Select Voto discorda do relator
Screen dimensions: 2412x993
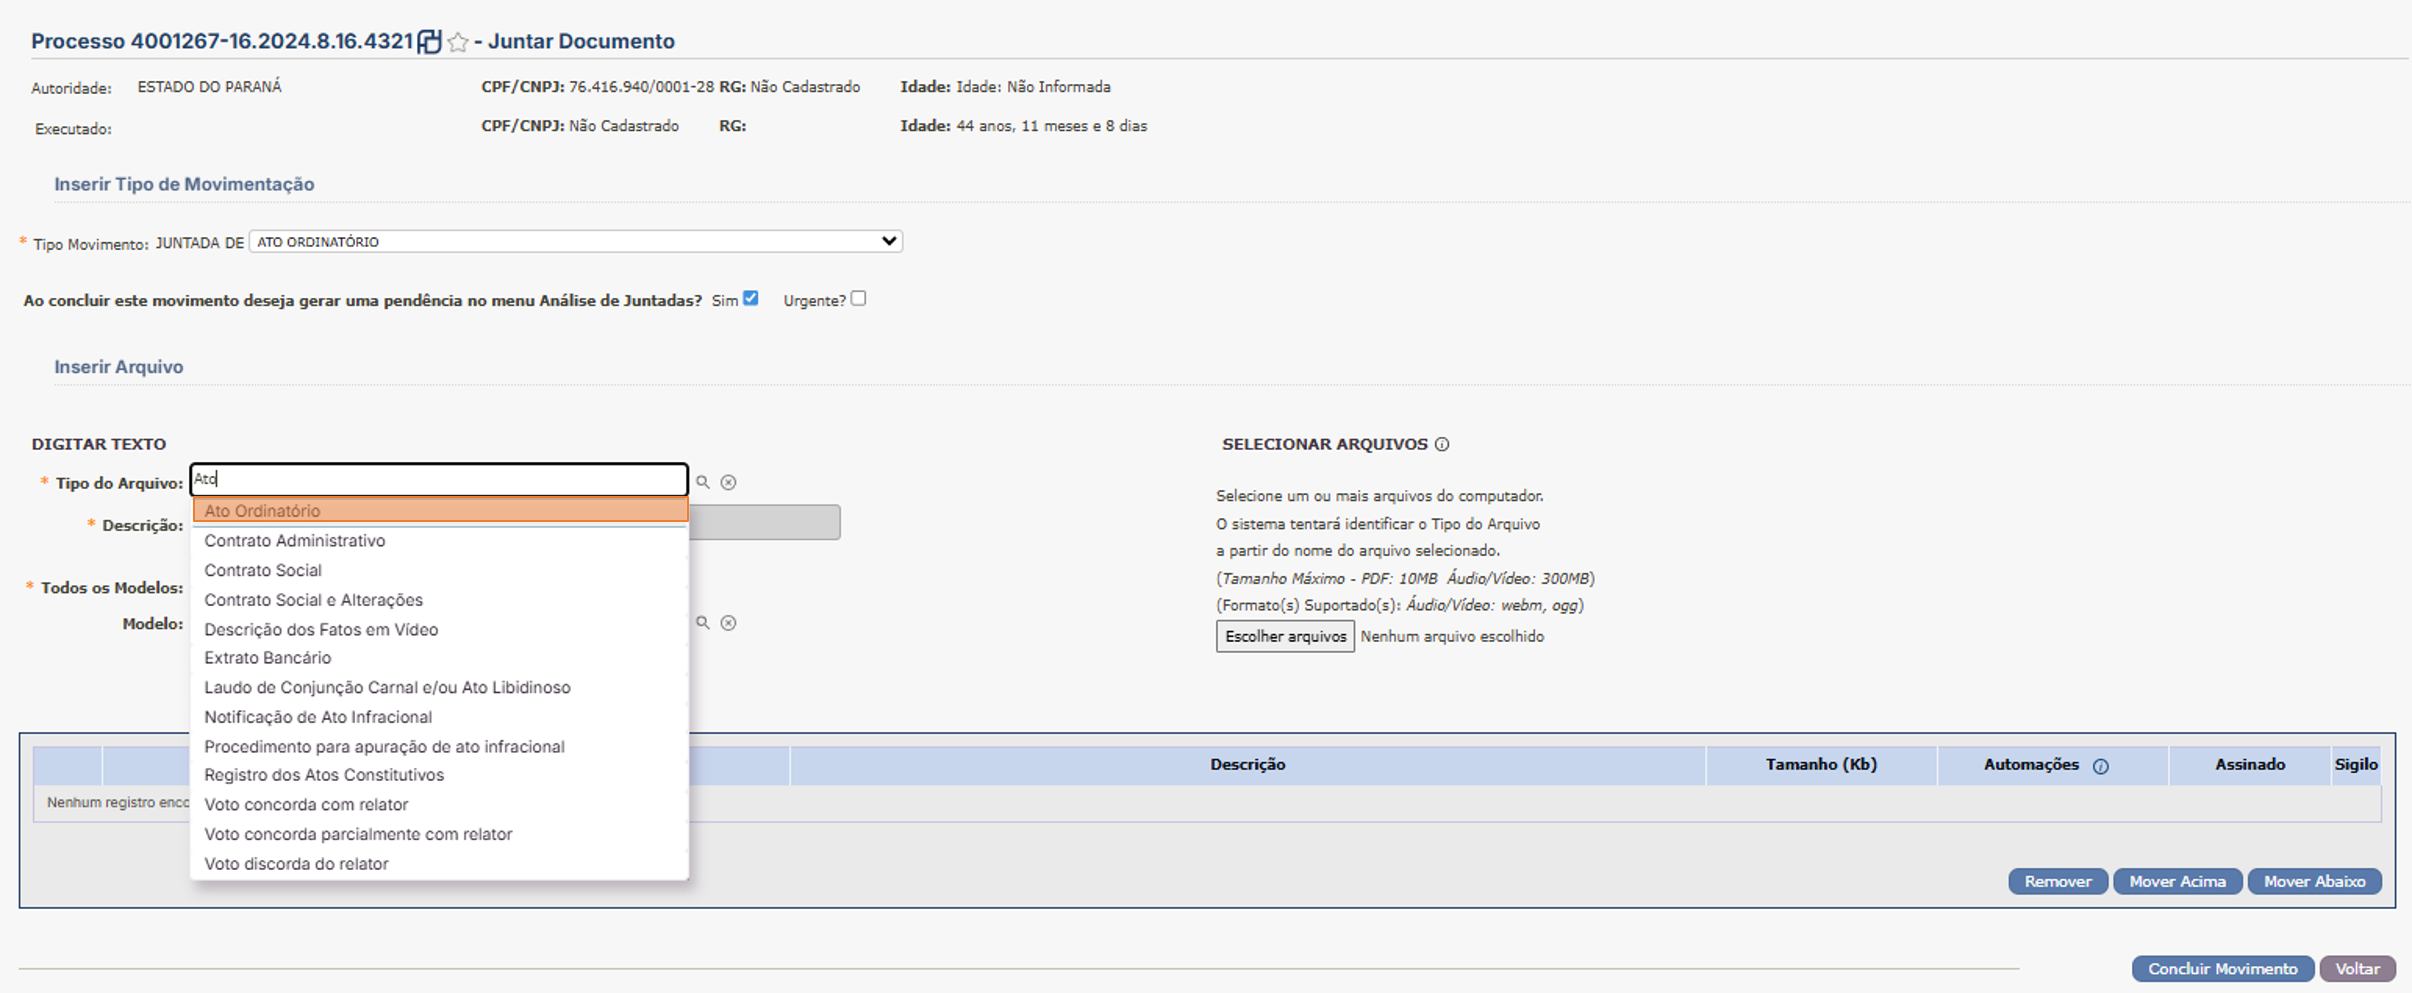coord(440,864)
